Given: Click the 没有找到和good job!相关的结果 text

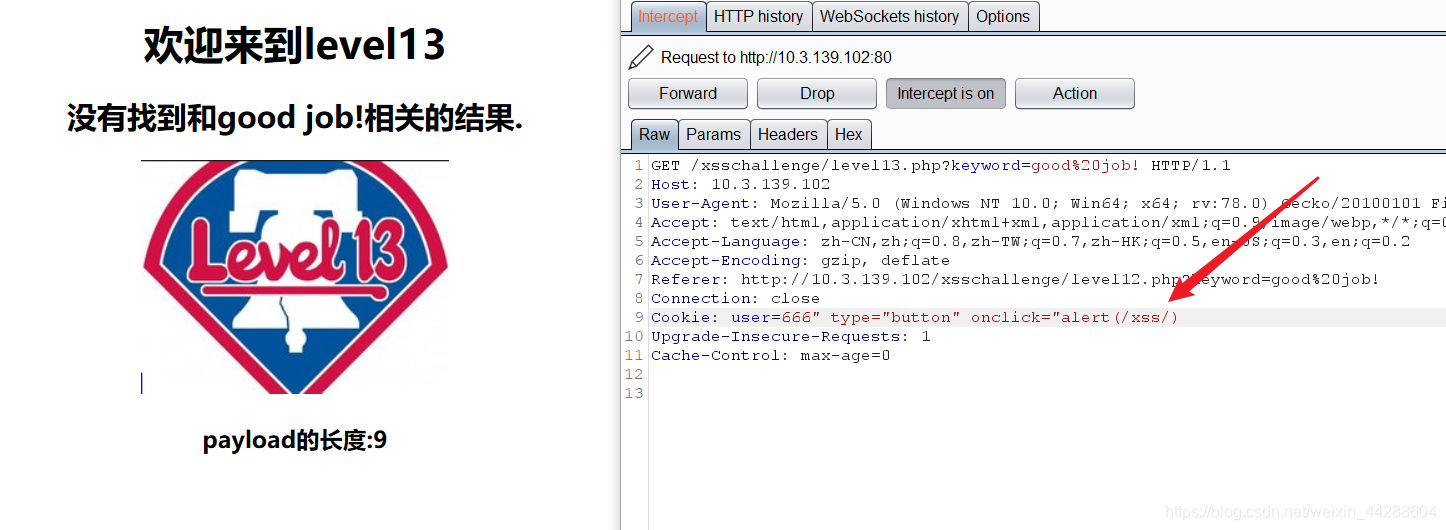Looking at the screenshot, I should [x=295, y=118].
